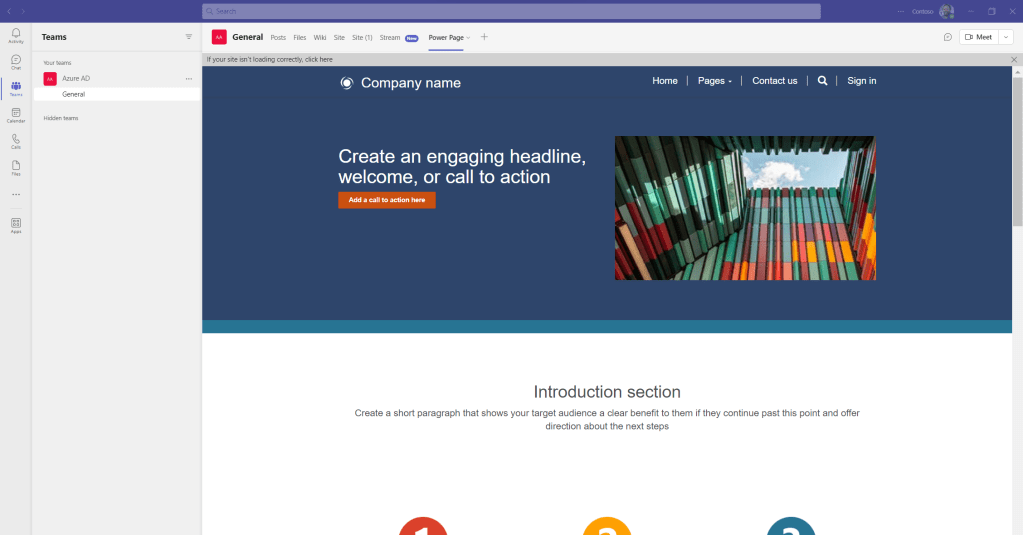This screenshot has width=1023, height=535.
Task: Open the Activity feed in the sidebar
Action: (15, 35)
